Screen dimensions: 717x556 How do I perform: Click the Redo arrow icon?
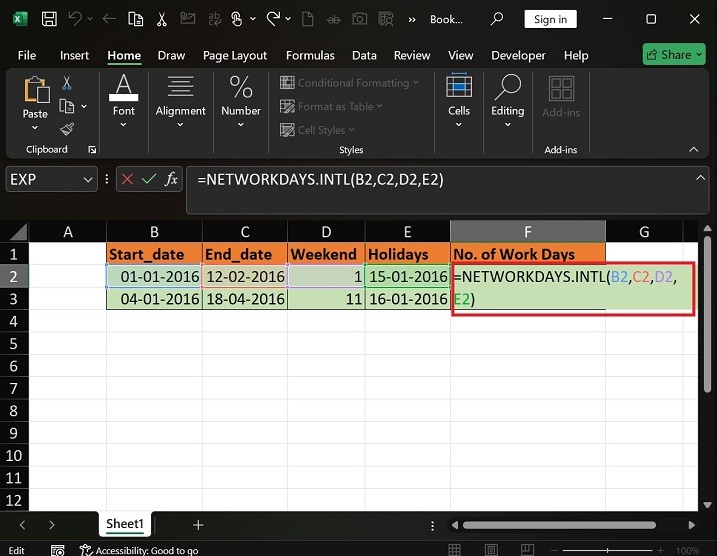[x=273, y=19]
